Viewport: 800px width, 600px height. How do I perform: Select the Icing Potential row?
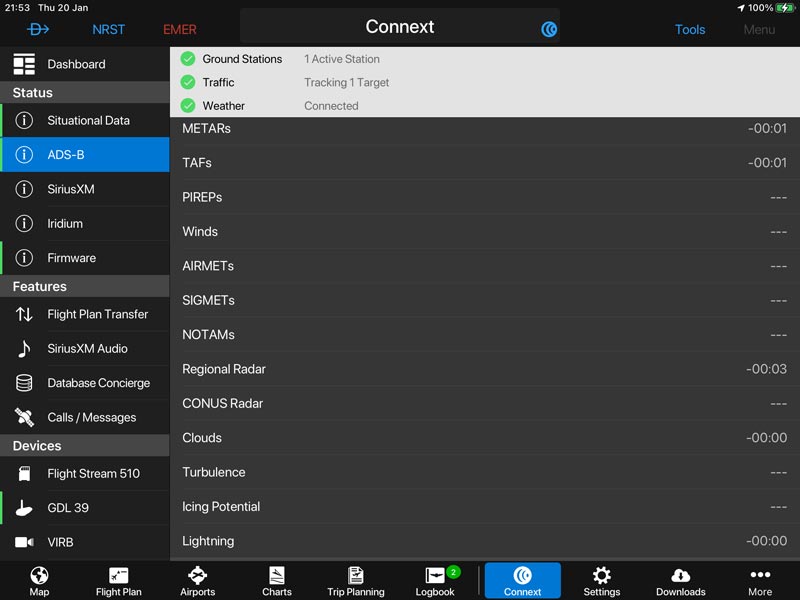click(x=485, y=507)
